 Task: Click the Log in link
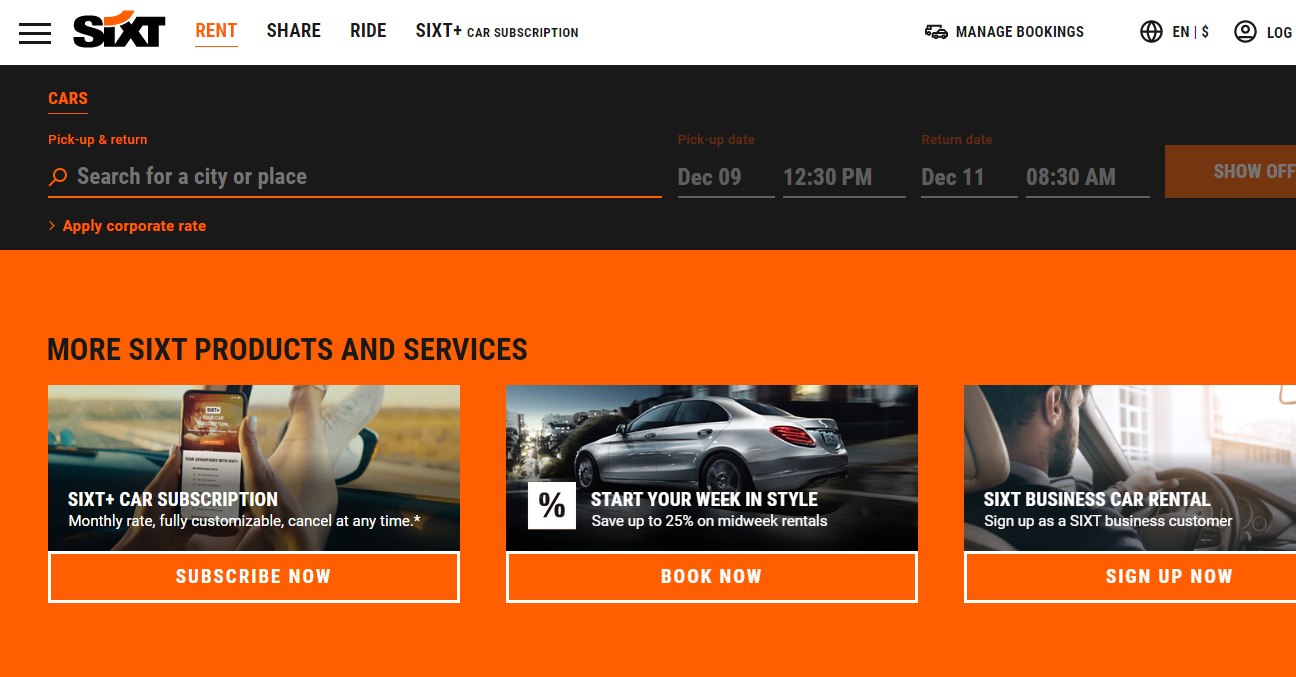click(x=1279, y=32)
